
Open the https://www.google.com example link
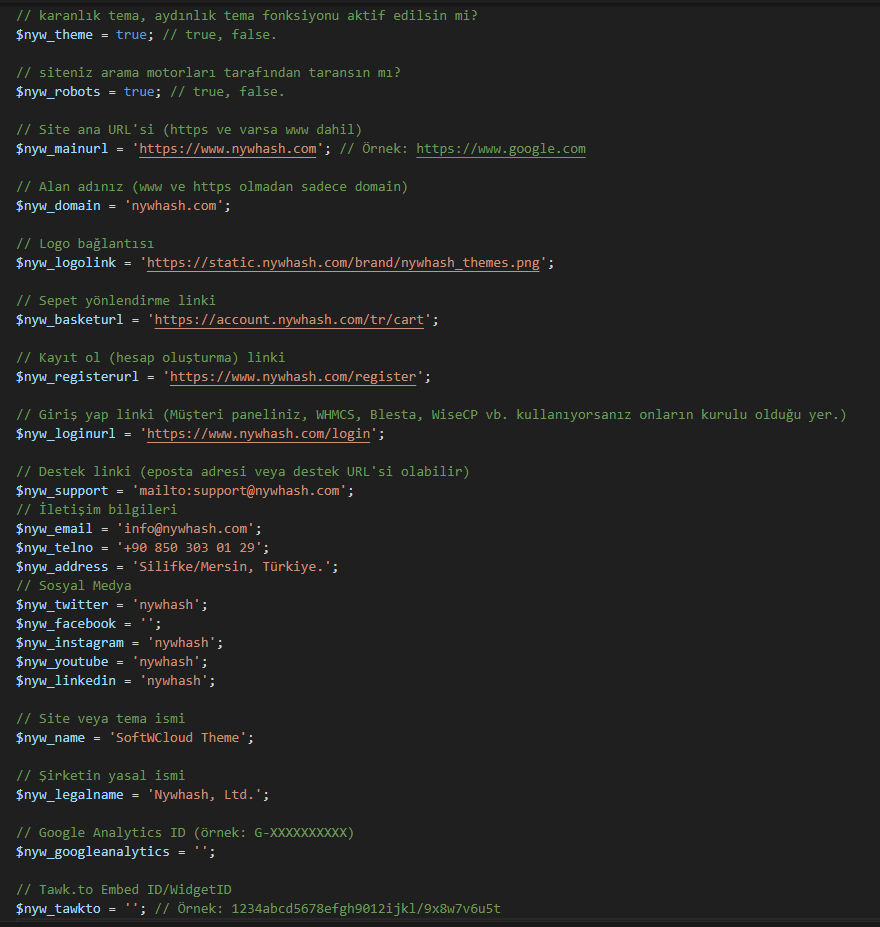point(501,148)
